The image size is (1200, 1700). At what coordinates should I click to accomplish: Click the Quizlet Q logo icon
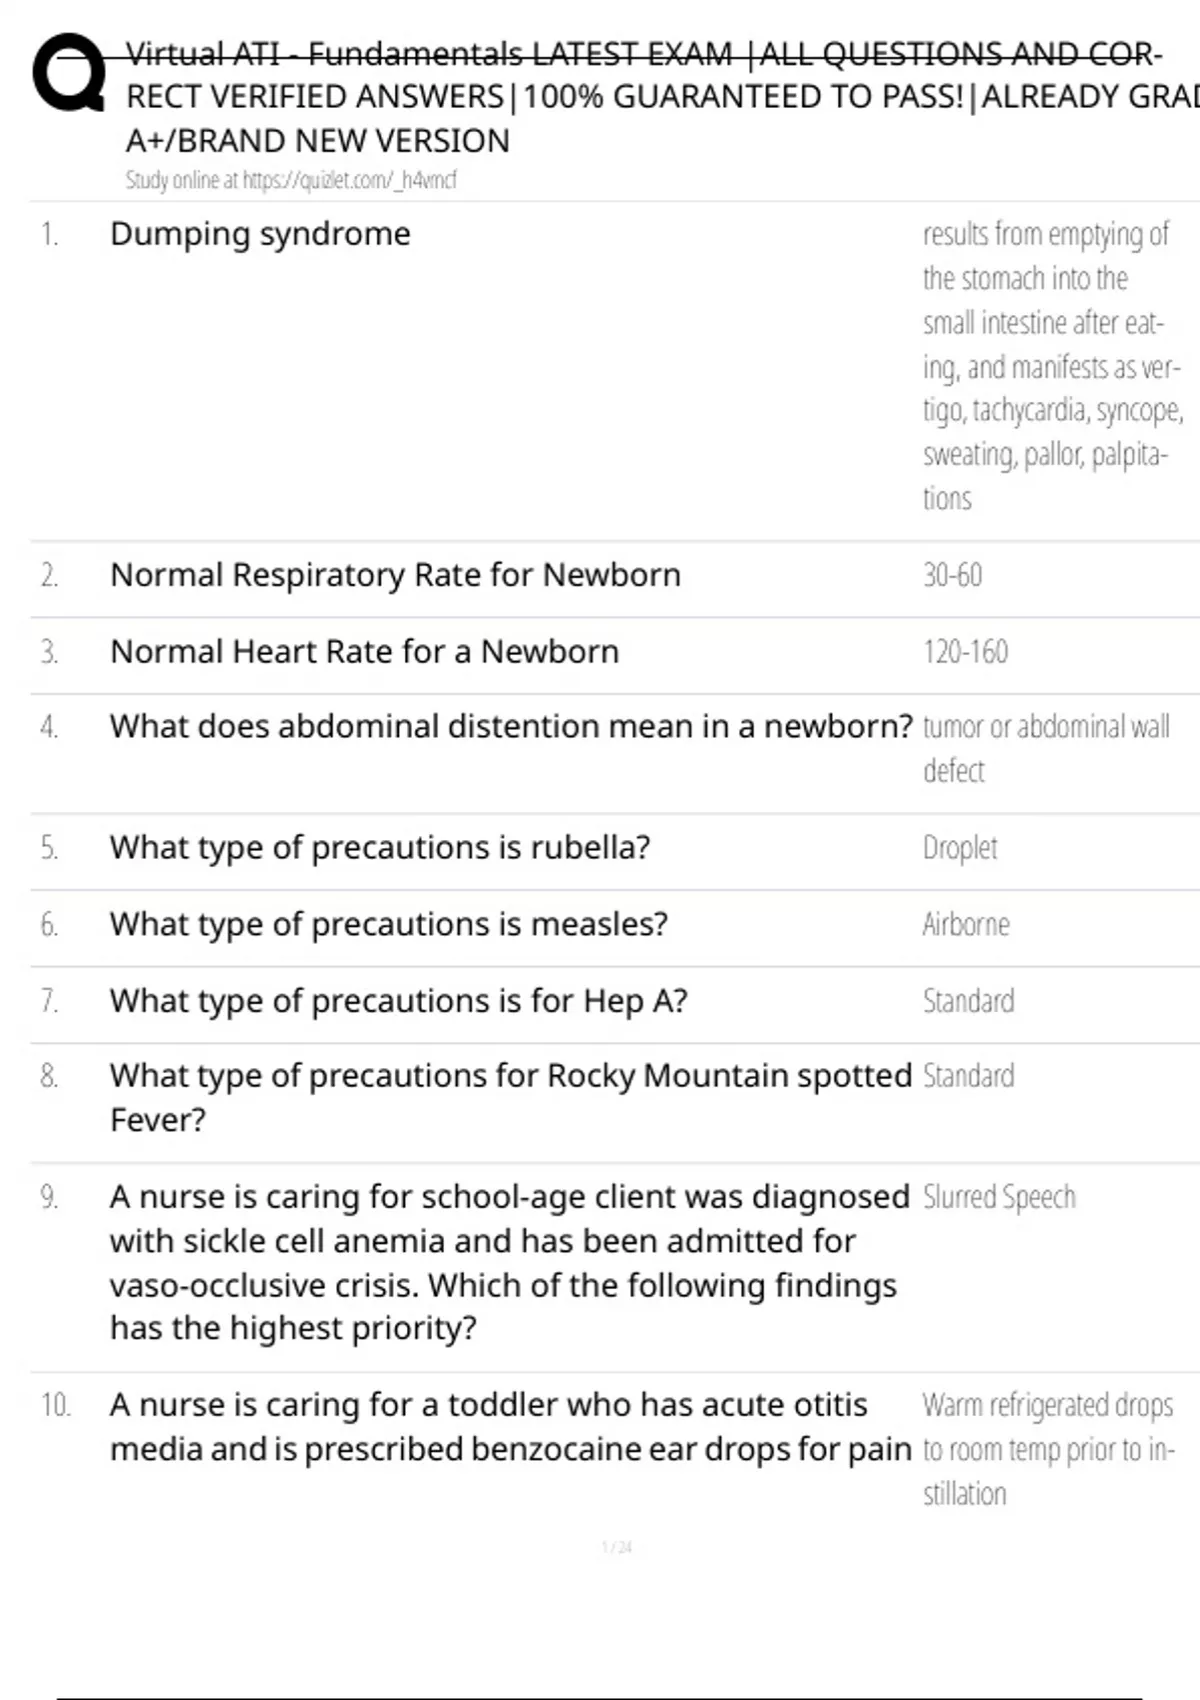pos(68,73)
